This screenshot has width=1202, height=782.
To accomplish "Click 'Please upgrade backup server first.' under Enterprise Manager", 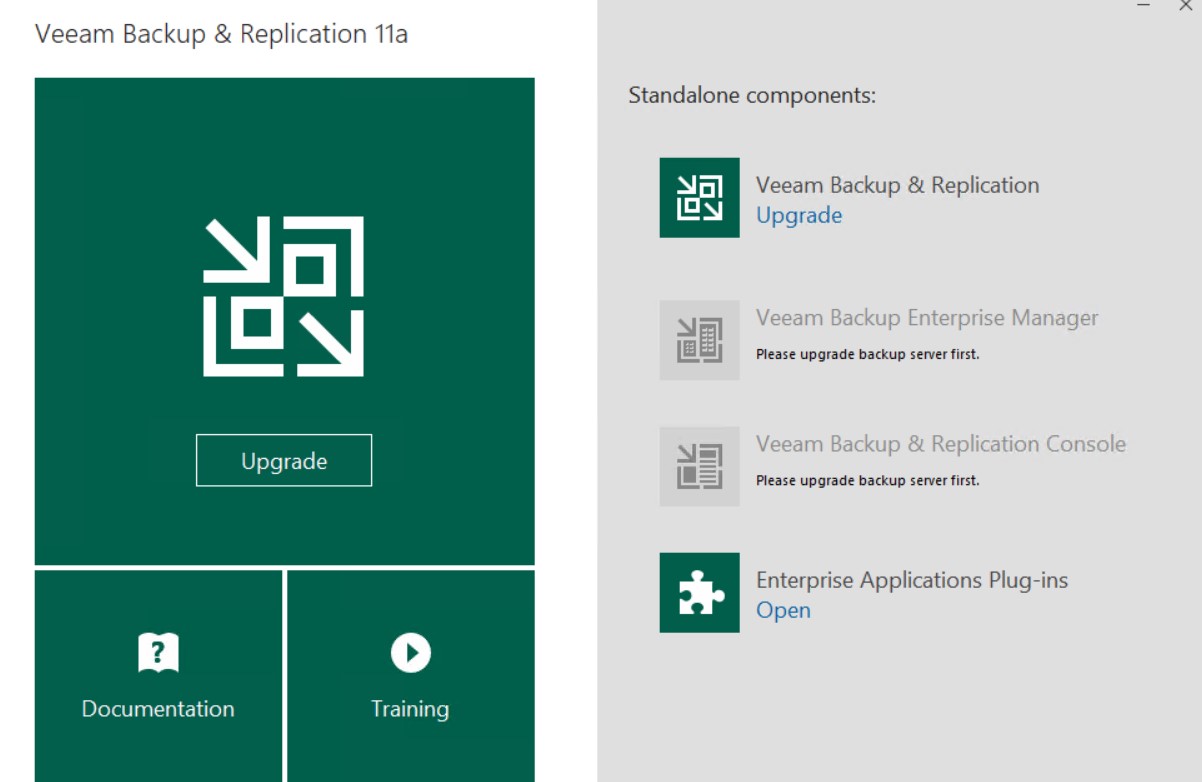I will click(867, 354).
